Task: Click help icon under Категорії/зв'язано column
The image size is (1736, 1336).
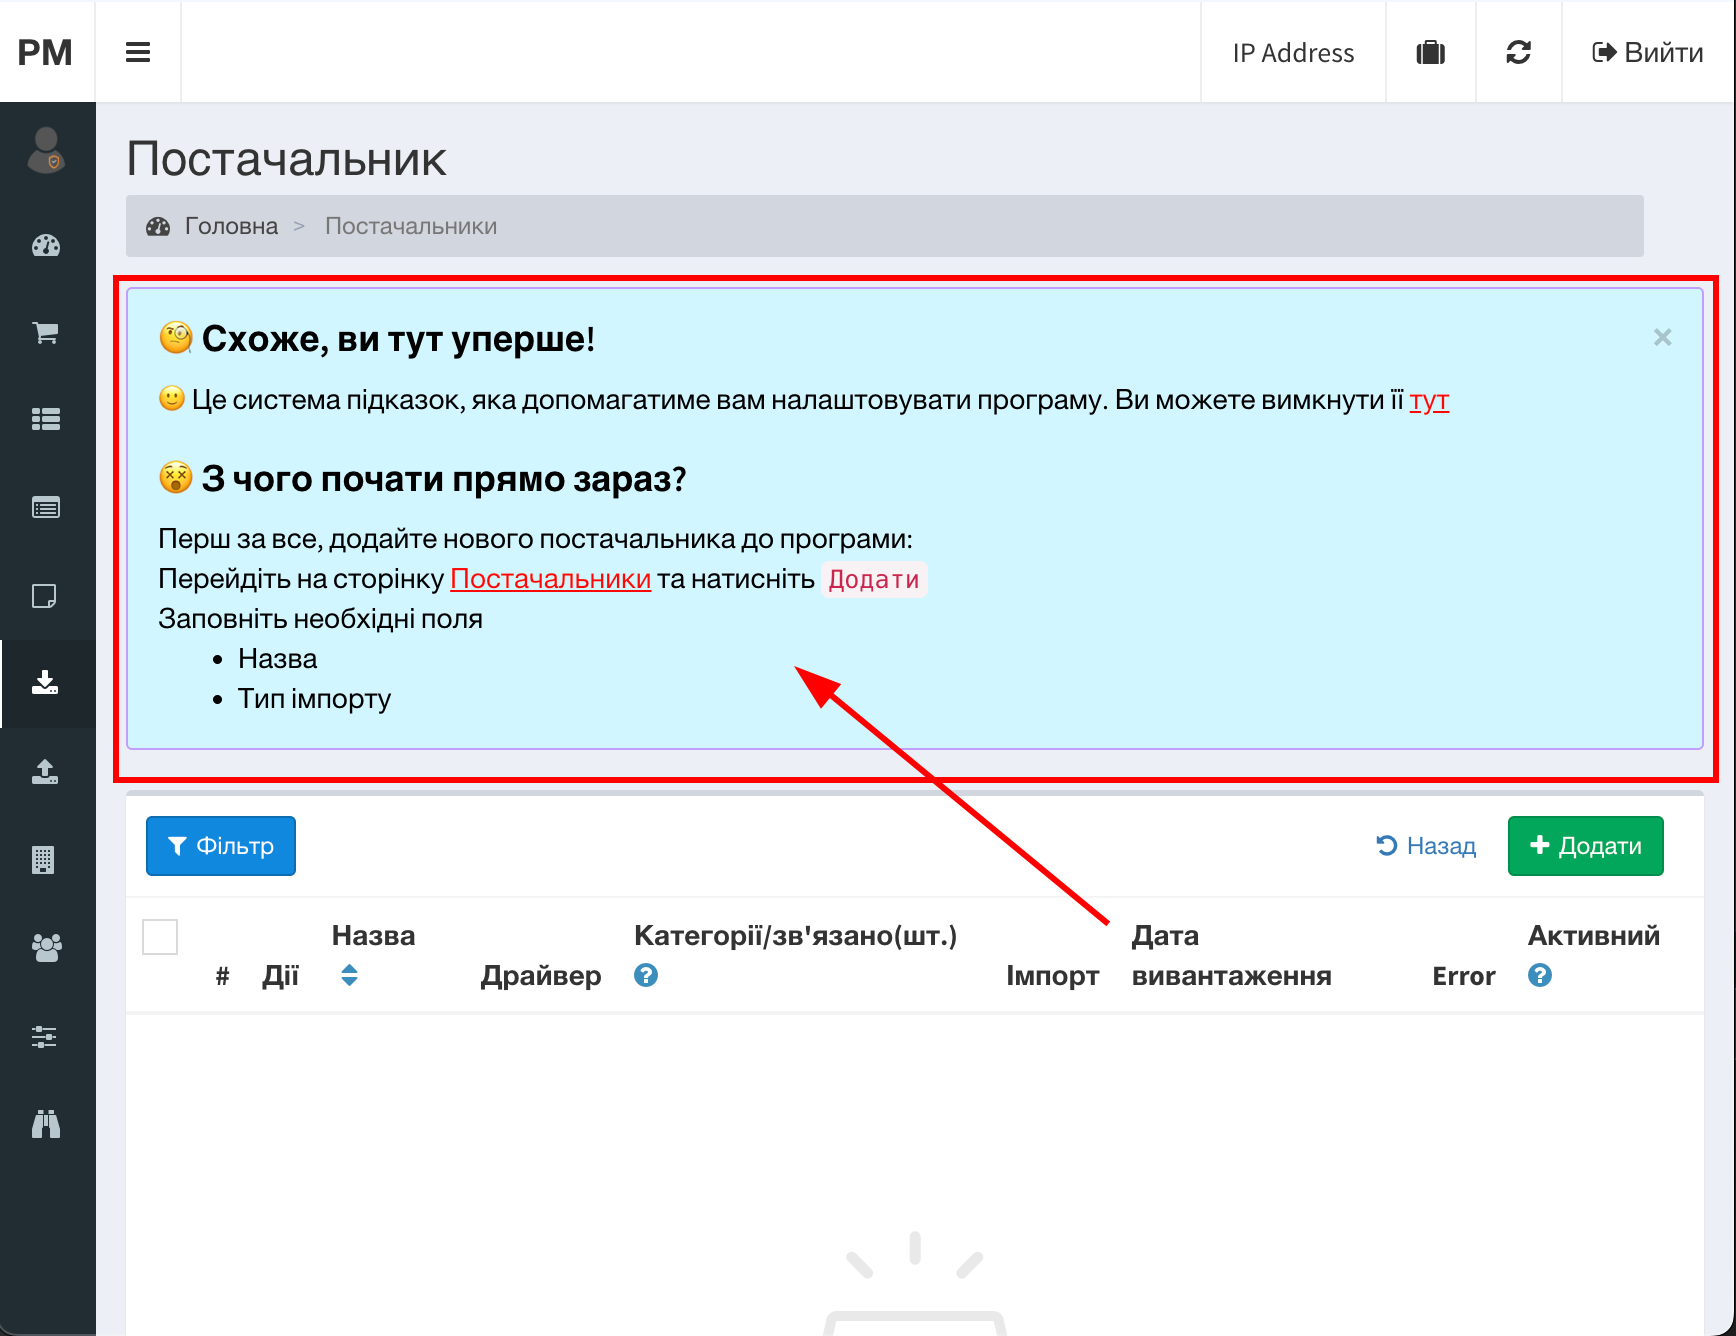Action: coord(646,975)
